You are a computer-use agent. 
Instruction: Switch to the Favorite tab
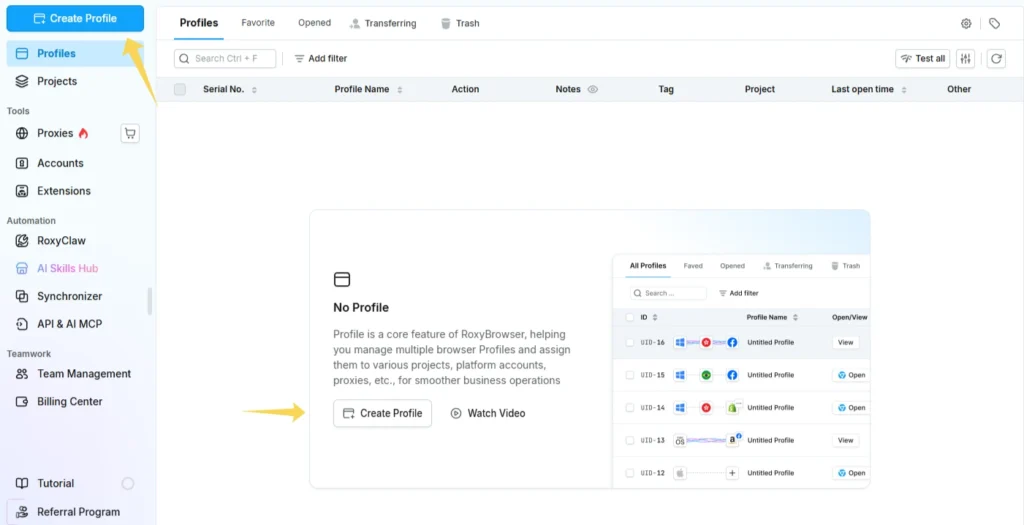(258, 23)
